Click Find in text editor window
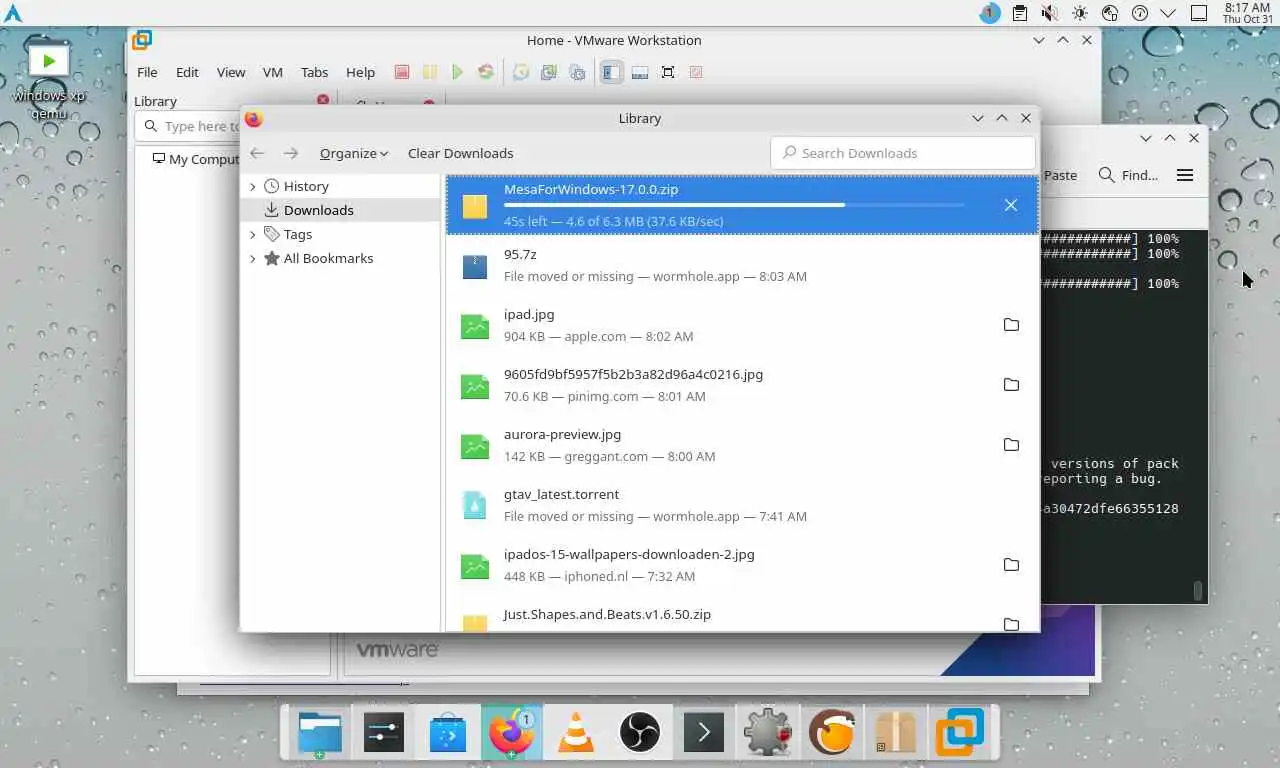The height and width of the screenshot is (768, 1280). coord(1128,175)
